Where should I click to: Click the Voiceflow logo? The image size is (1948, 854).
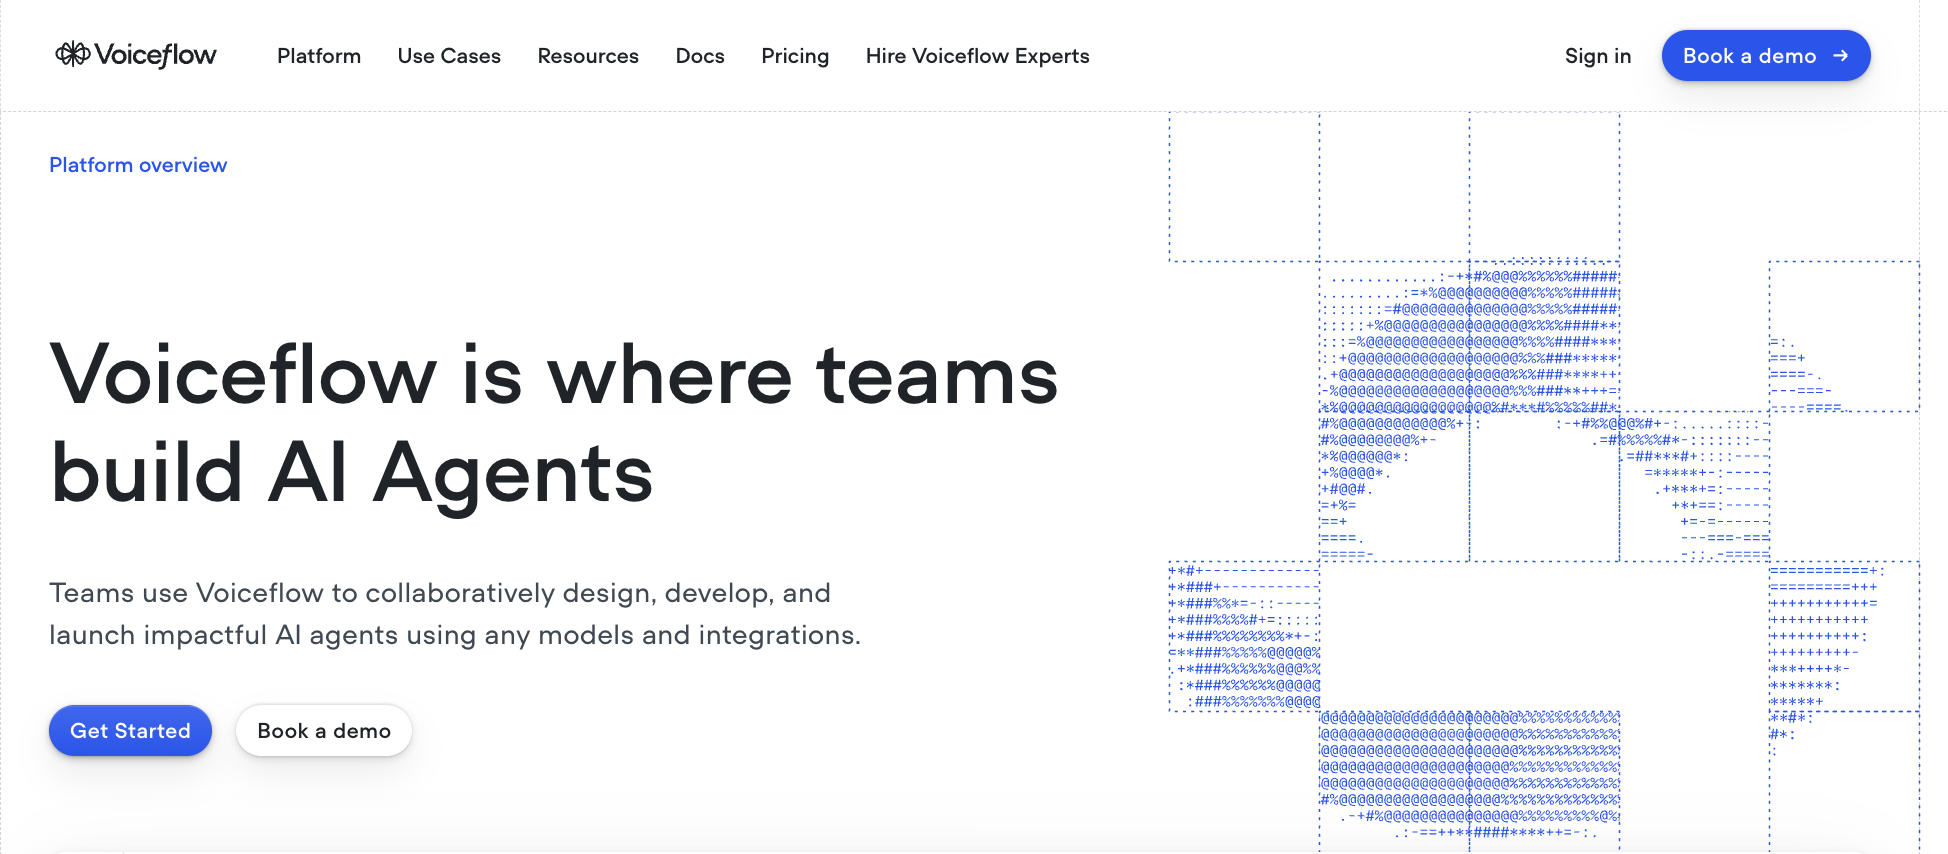136,55
